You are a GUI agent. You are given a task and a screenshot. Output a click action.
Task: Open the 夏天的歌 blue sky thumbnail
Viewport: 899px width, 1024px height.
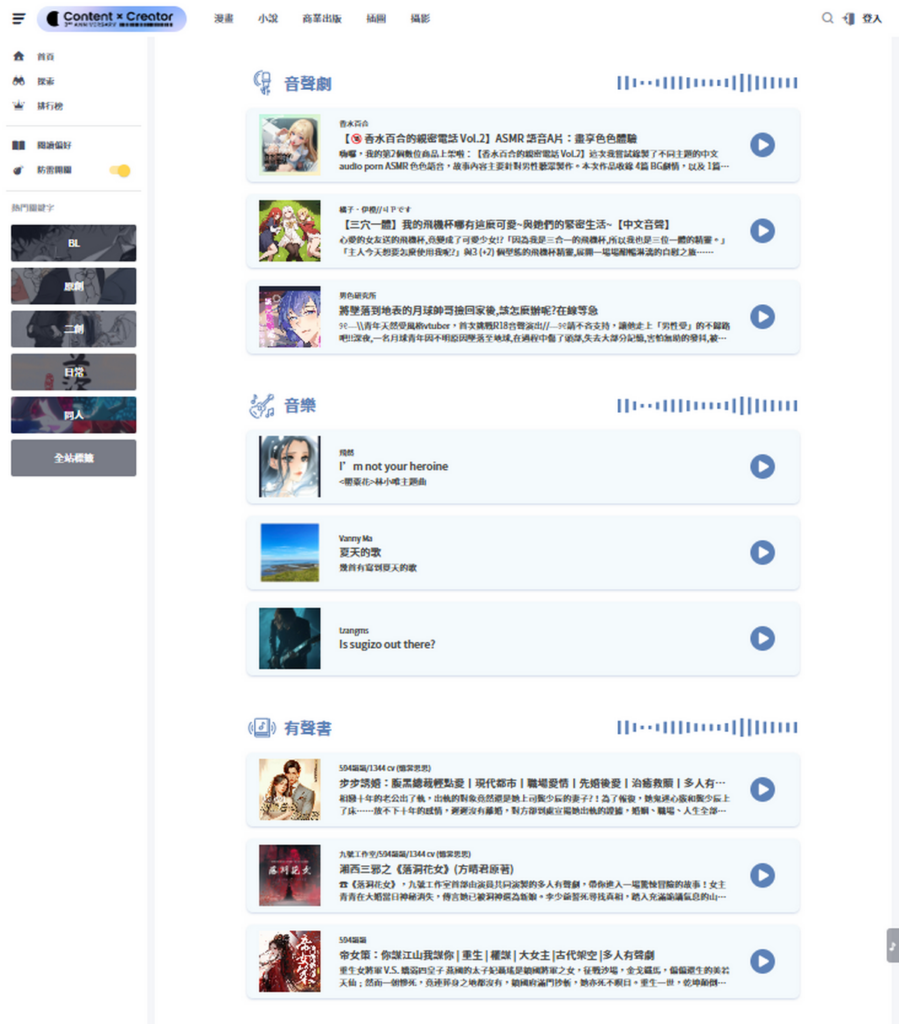pos(290,552)
